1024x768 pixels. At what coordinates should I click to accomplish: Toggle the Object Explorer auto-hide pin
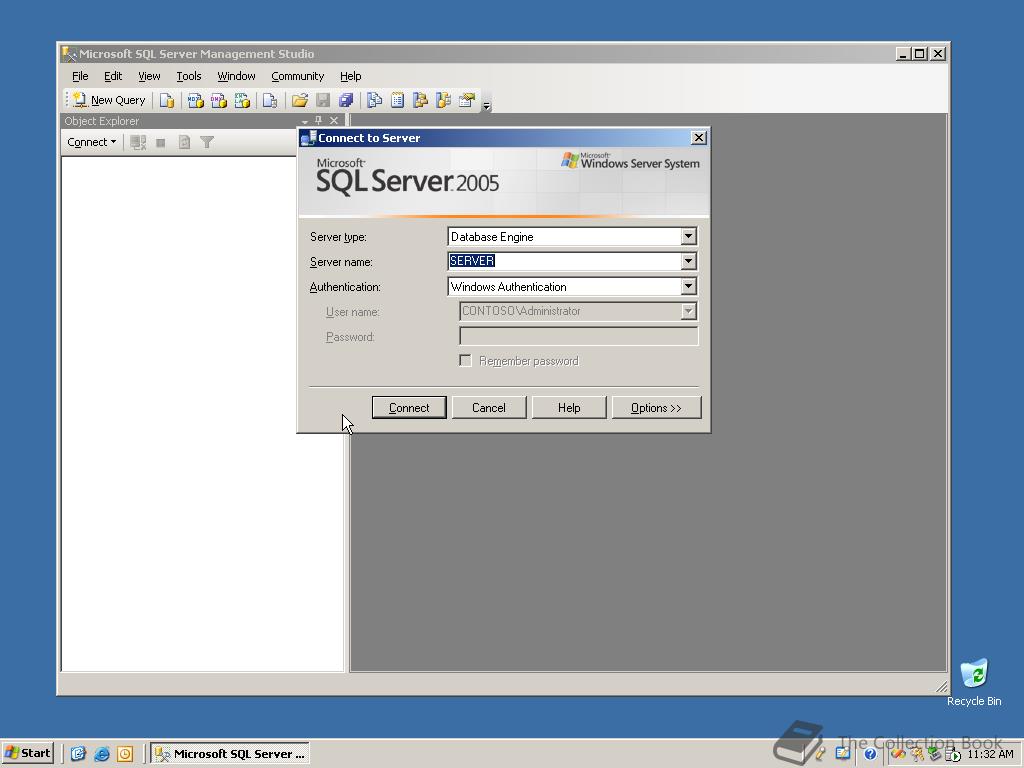(x=319, y=120)
